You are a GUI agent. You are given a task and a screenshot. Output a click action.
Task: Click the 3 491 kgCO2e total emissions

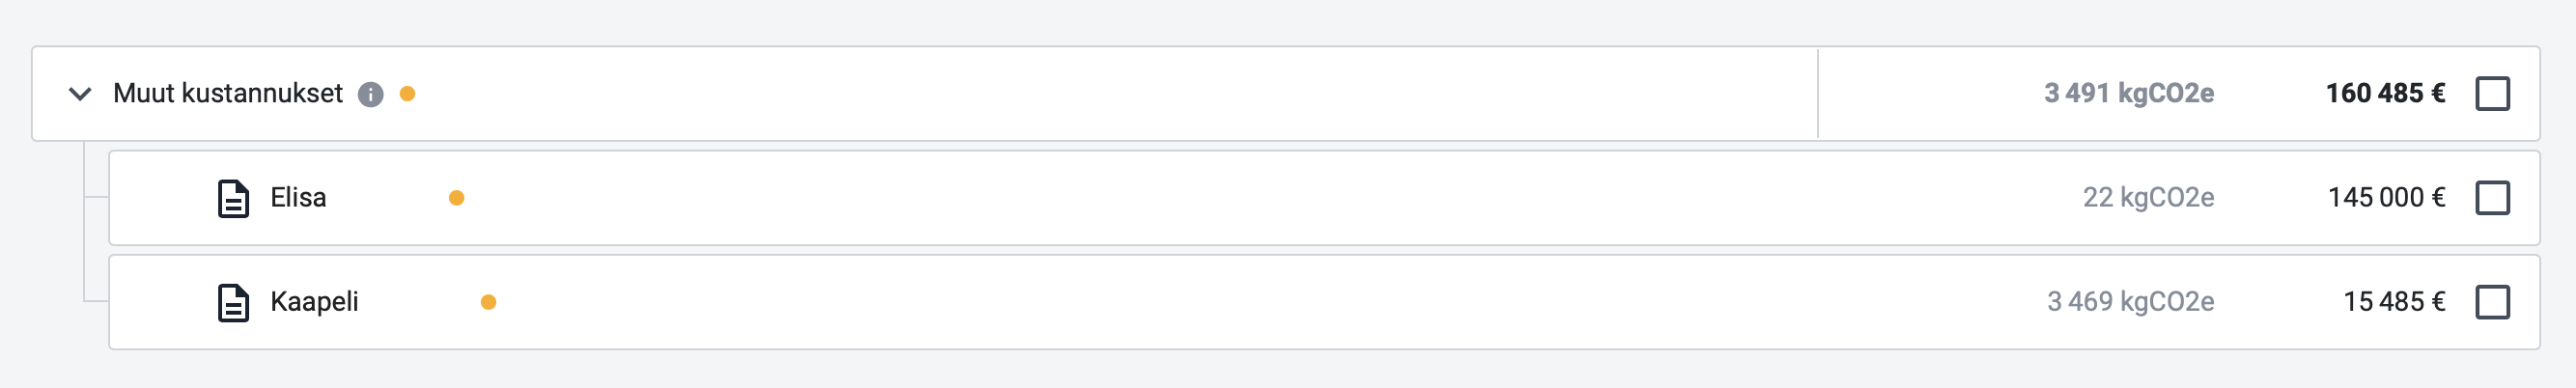2129,94
